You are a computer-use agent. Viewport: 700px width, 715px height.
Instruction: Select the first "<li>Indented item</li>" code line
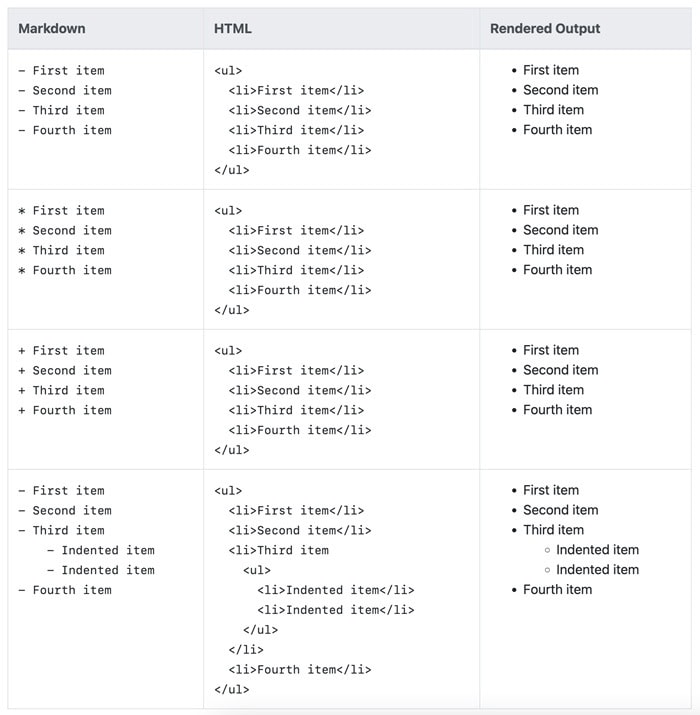(x=336, y=591)
